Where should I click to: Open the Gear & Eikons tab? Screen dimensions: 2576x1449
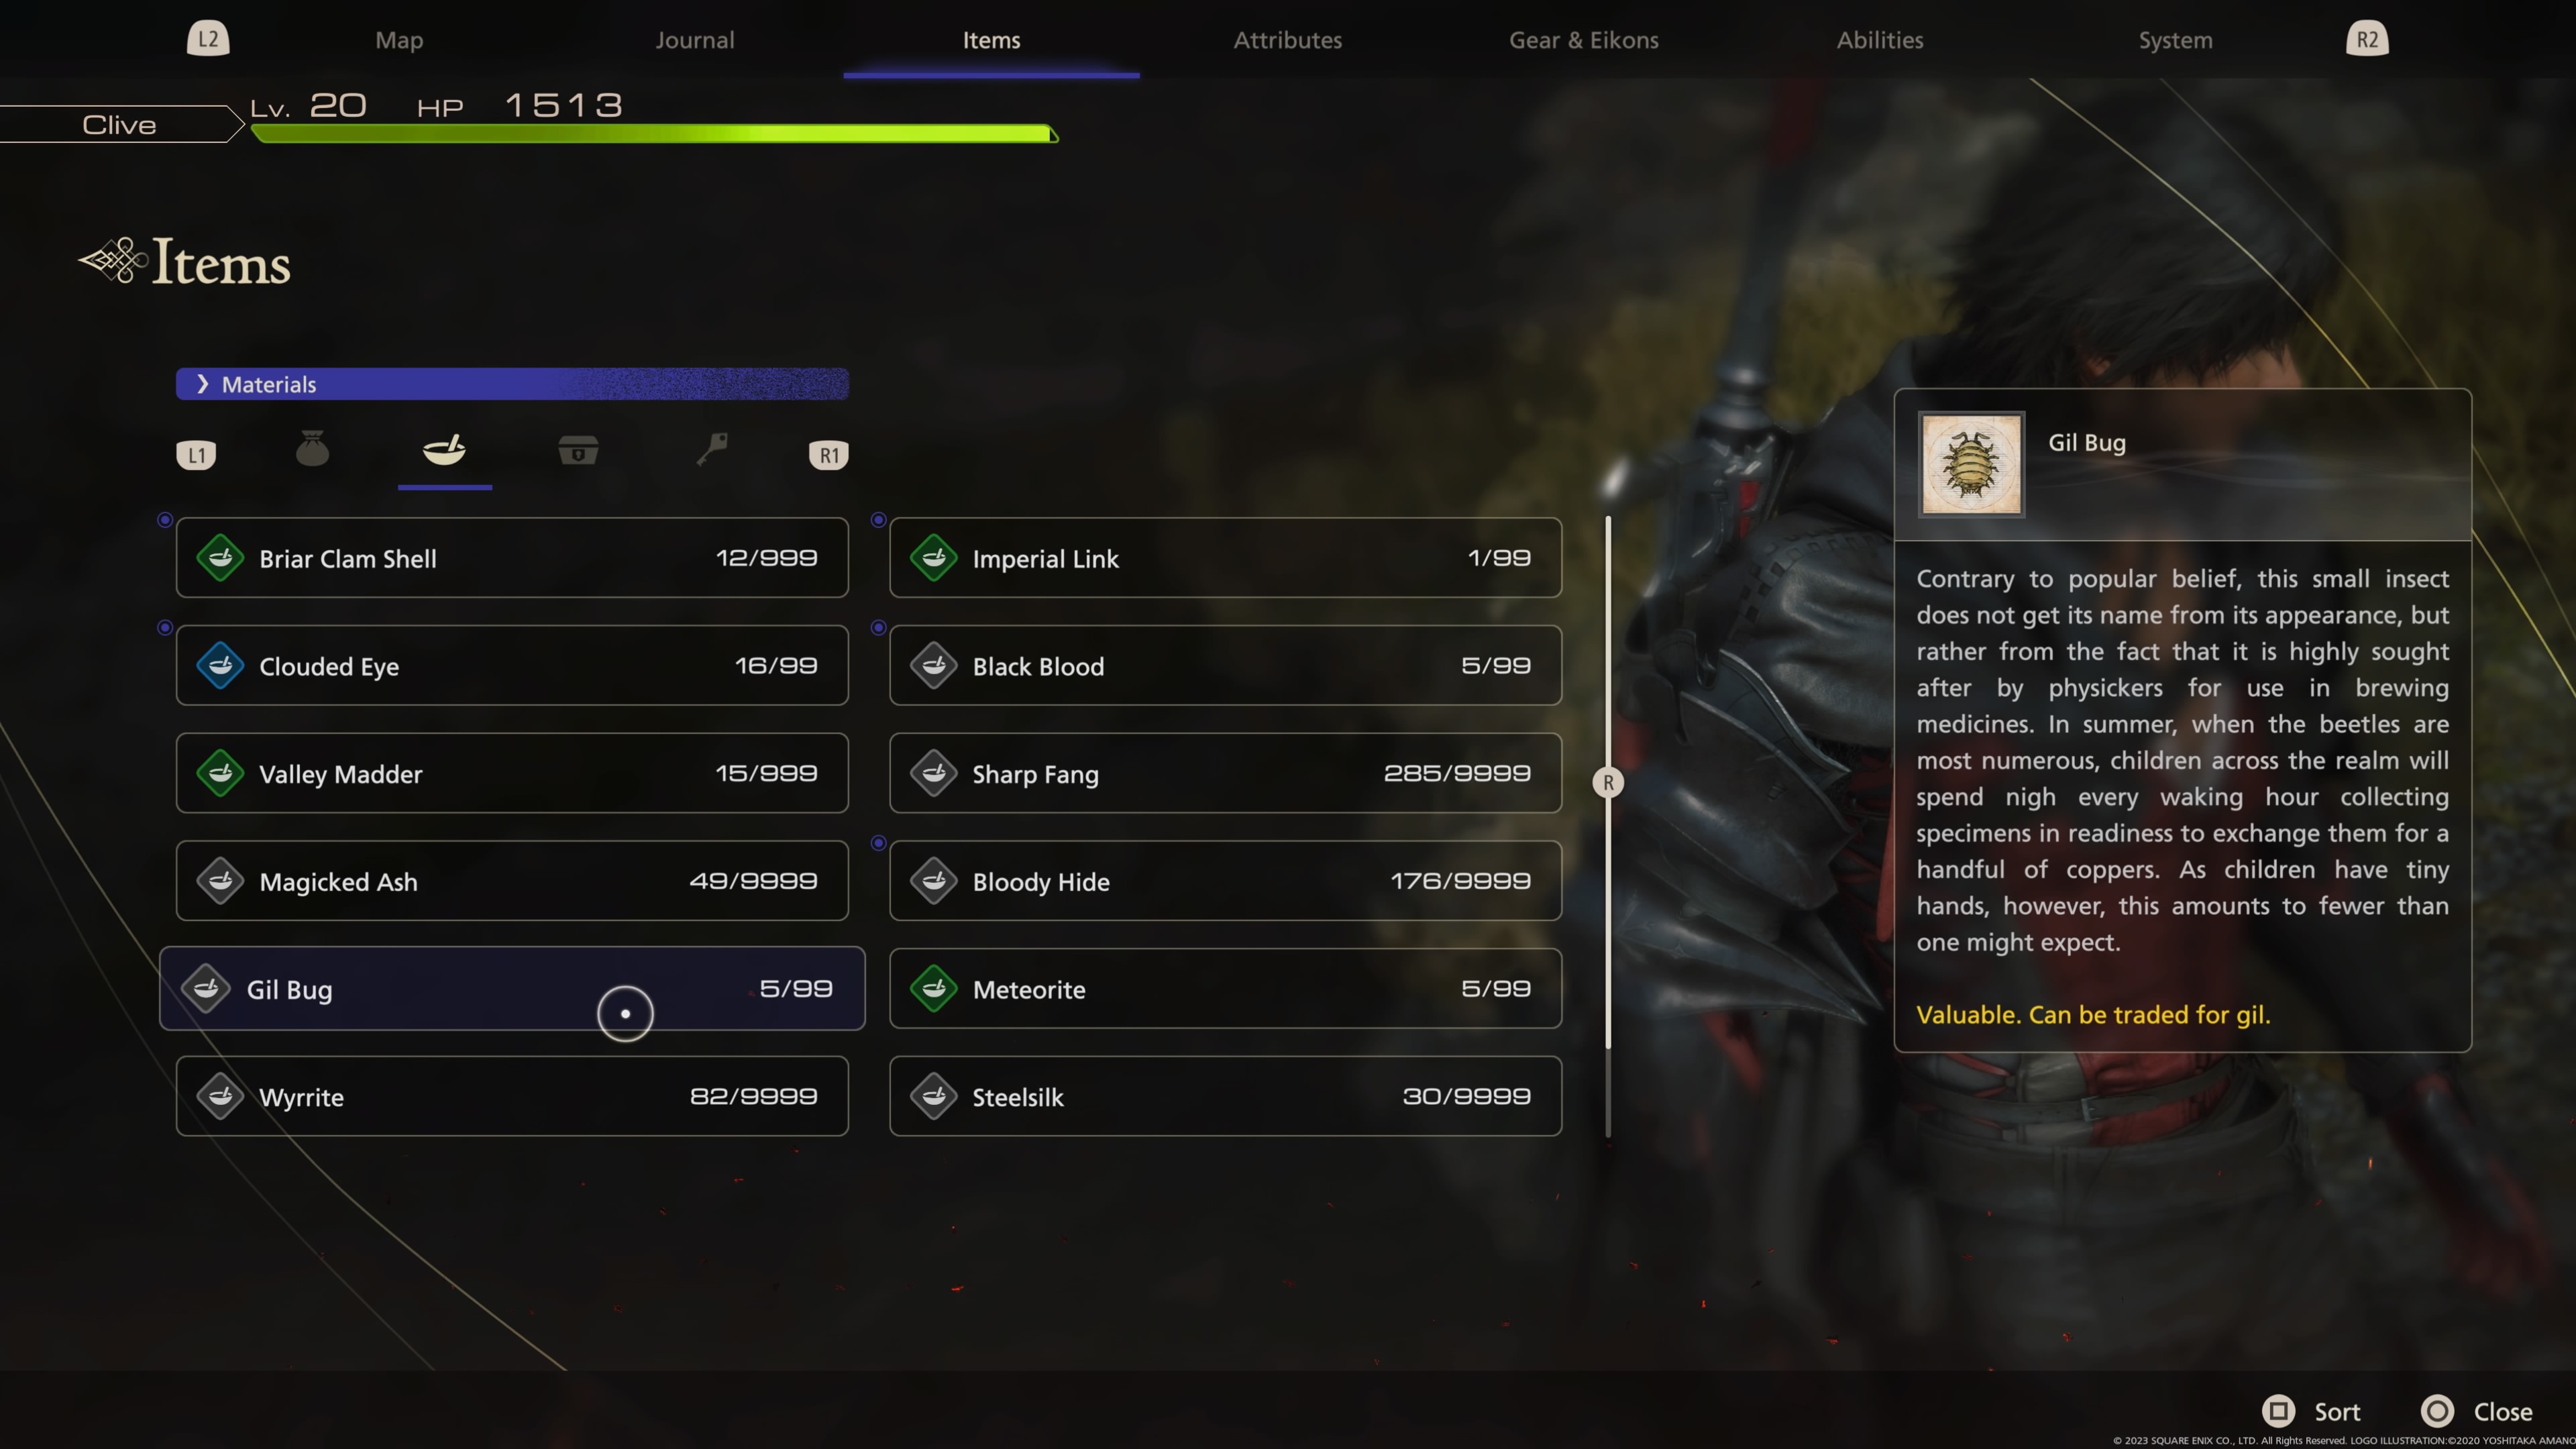point(1583,40)
